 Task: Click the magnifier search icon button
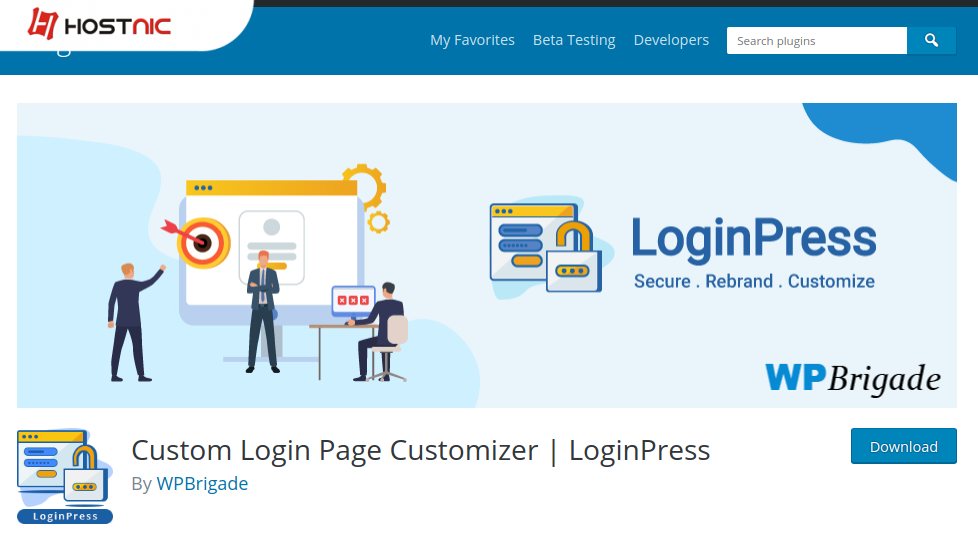931,41
